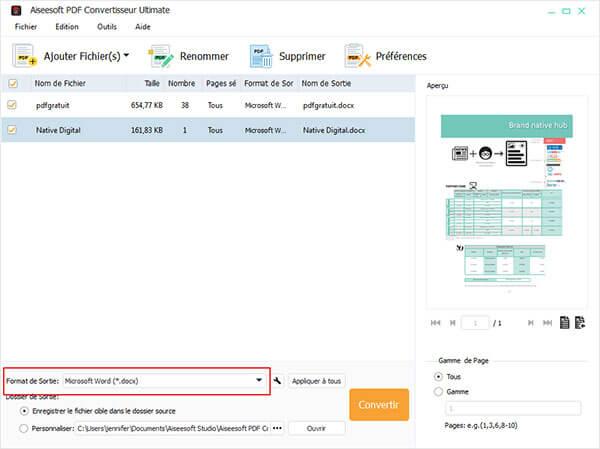Expand the Ajouter Fichier(s) dropdown arrow
This screenshot has width=600, height=449.
click(x=126, y=56)
